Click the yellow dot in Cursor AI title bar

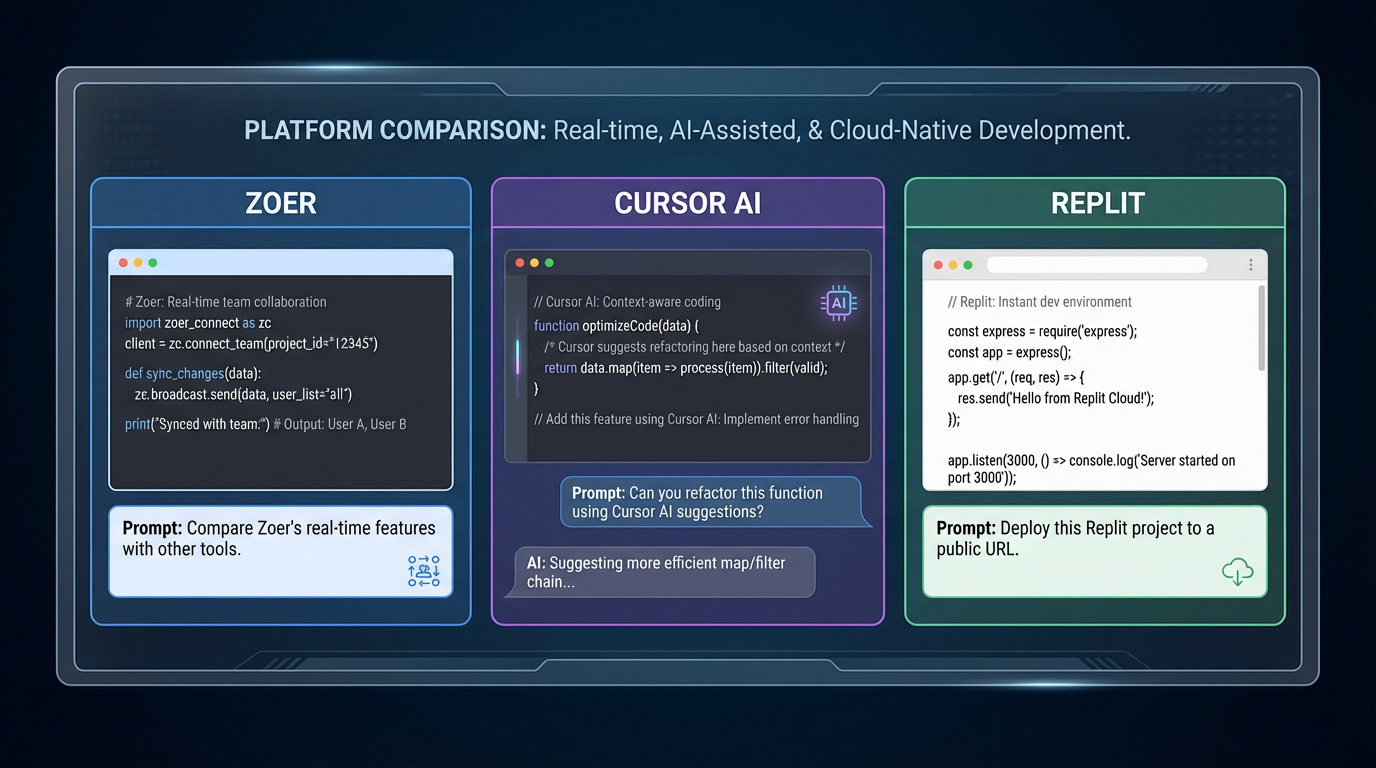pos(533,261)
